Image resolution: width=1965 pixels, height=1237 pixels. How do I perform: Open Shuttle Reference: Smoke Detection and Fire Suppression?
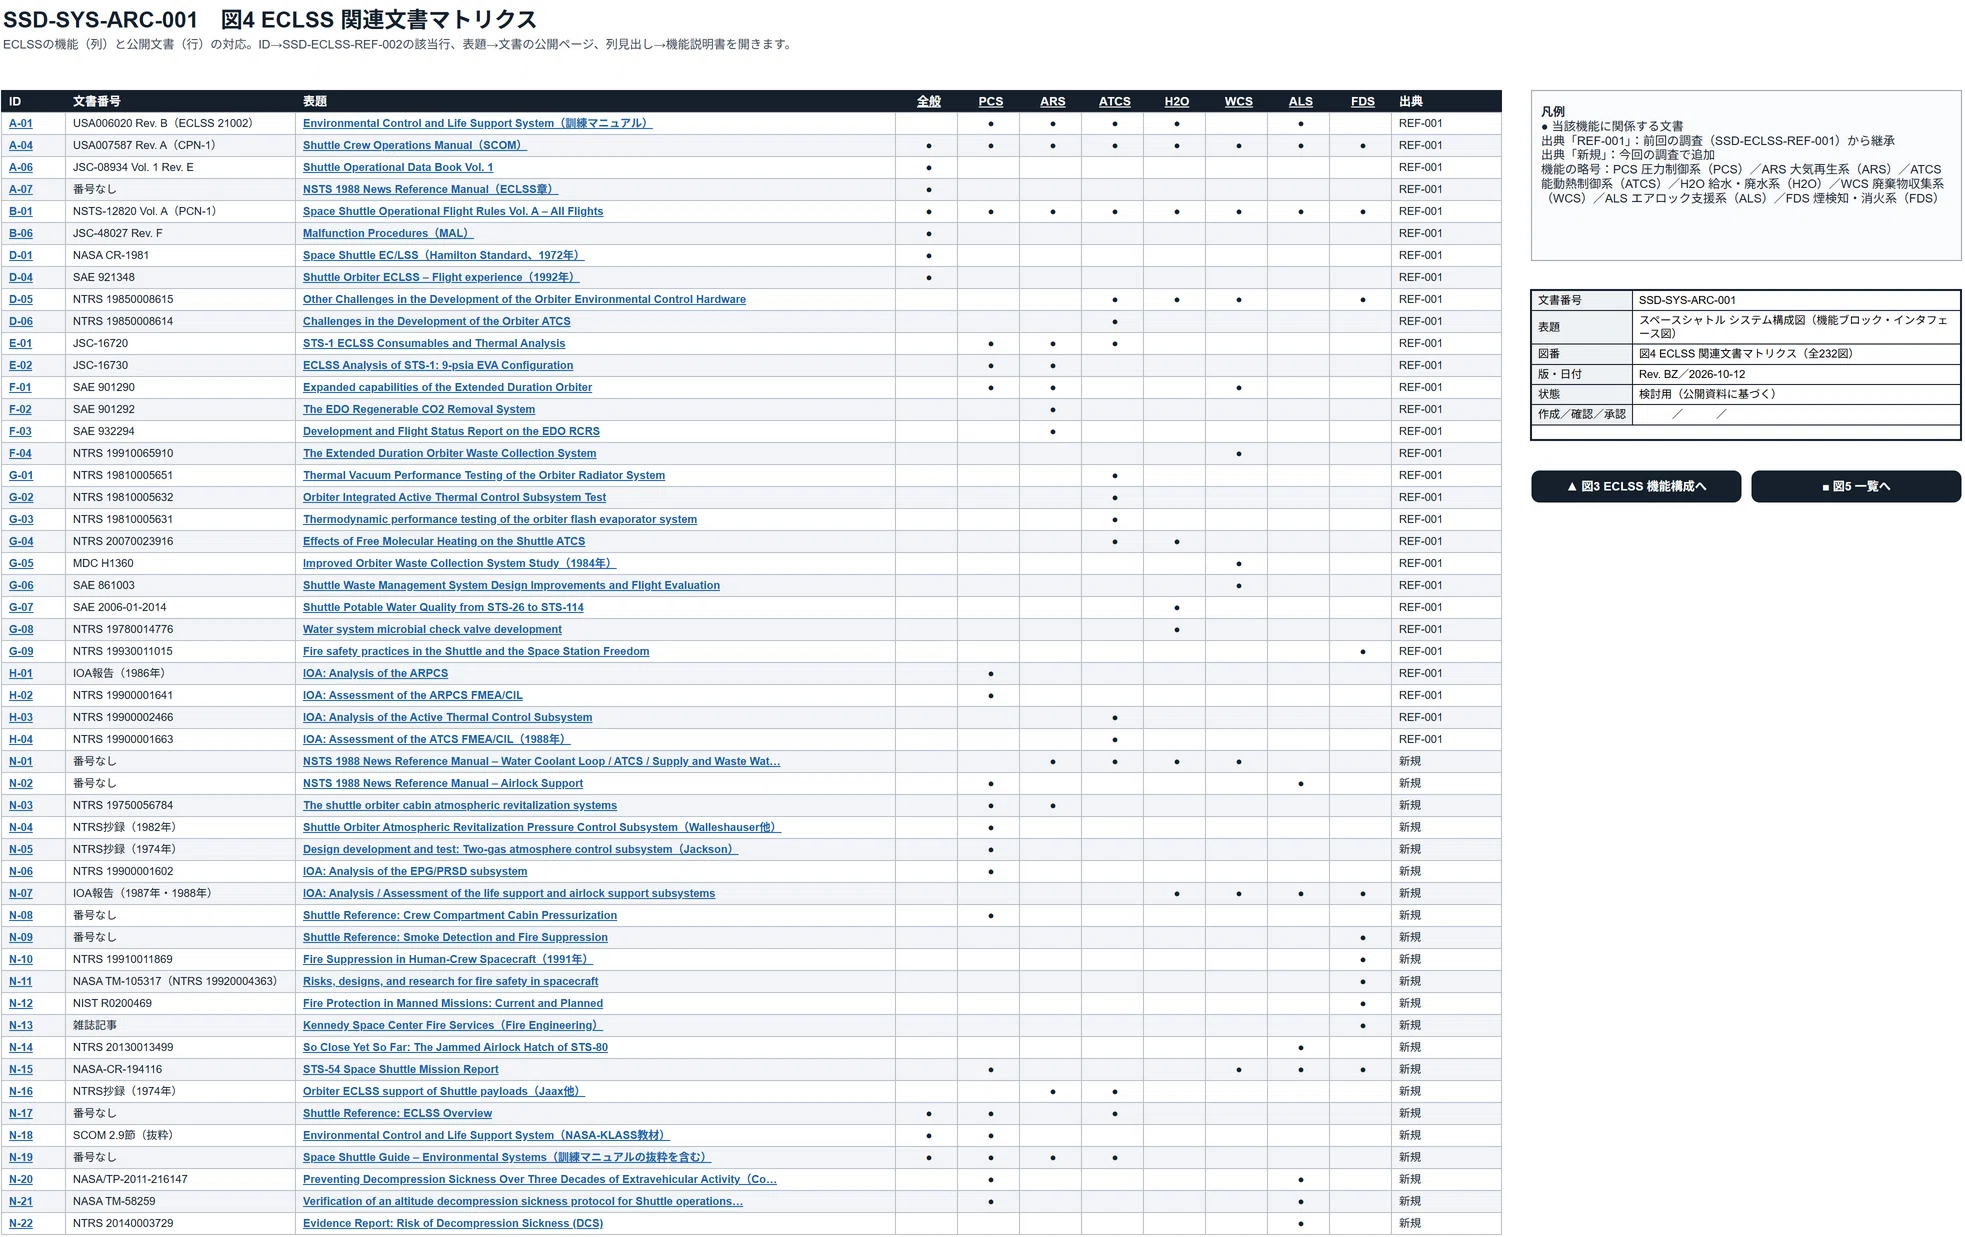tap(455, 937)
